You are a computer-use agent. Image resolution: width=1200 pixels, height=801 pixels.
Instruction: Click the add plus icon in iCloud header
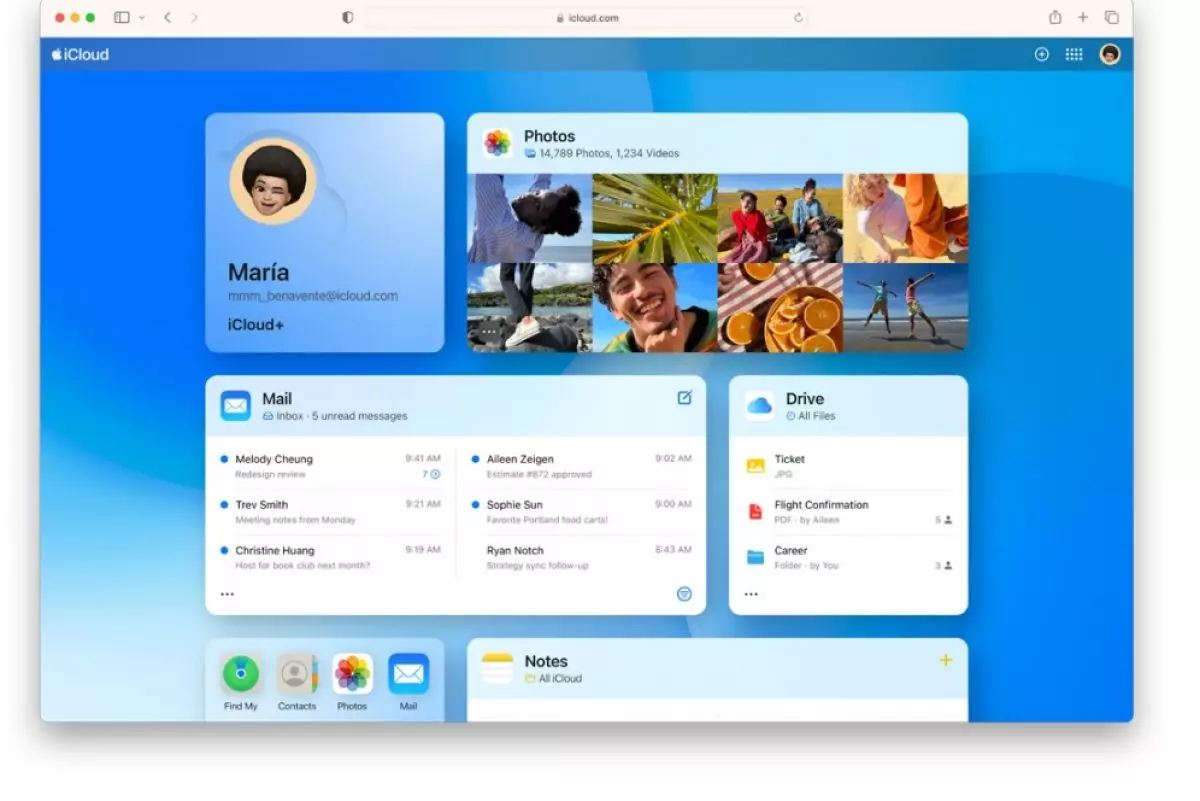[x=1041, y=55]
